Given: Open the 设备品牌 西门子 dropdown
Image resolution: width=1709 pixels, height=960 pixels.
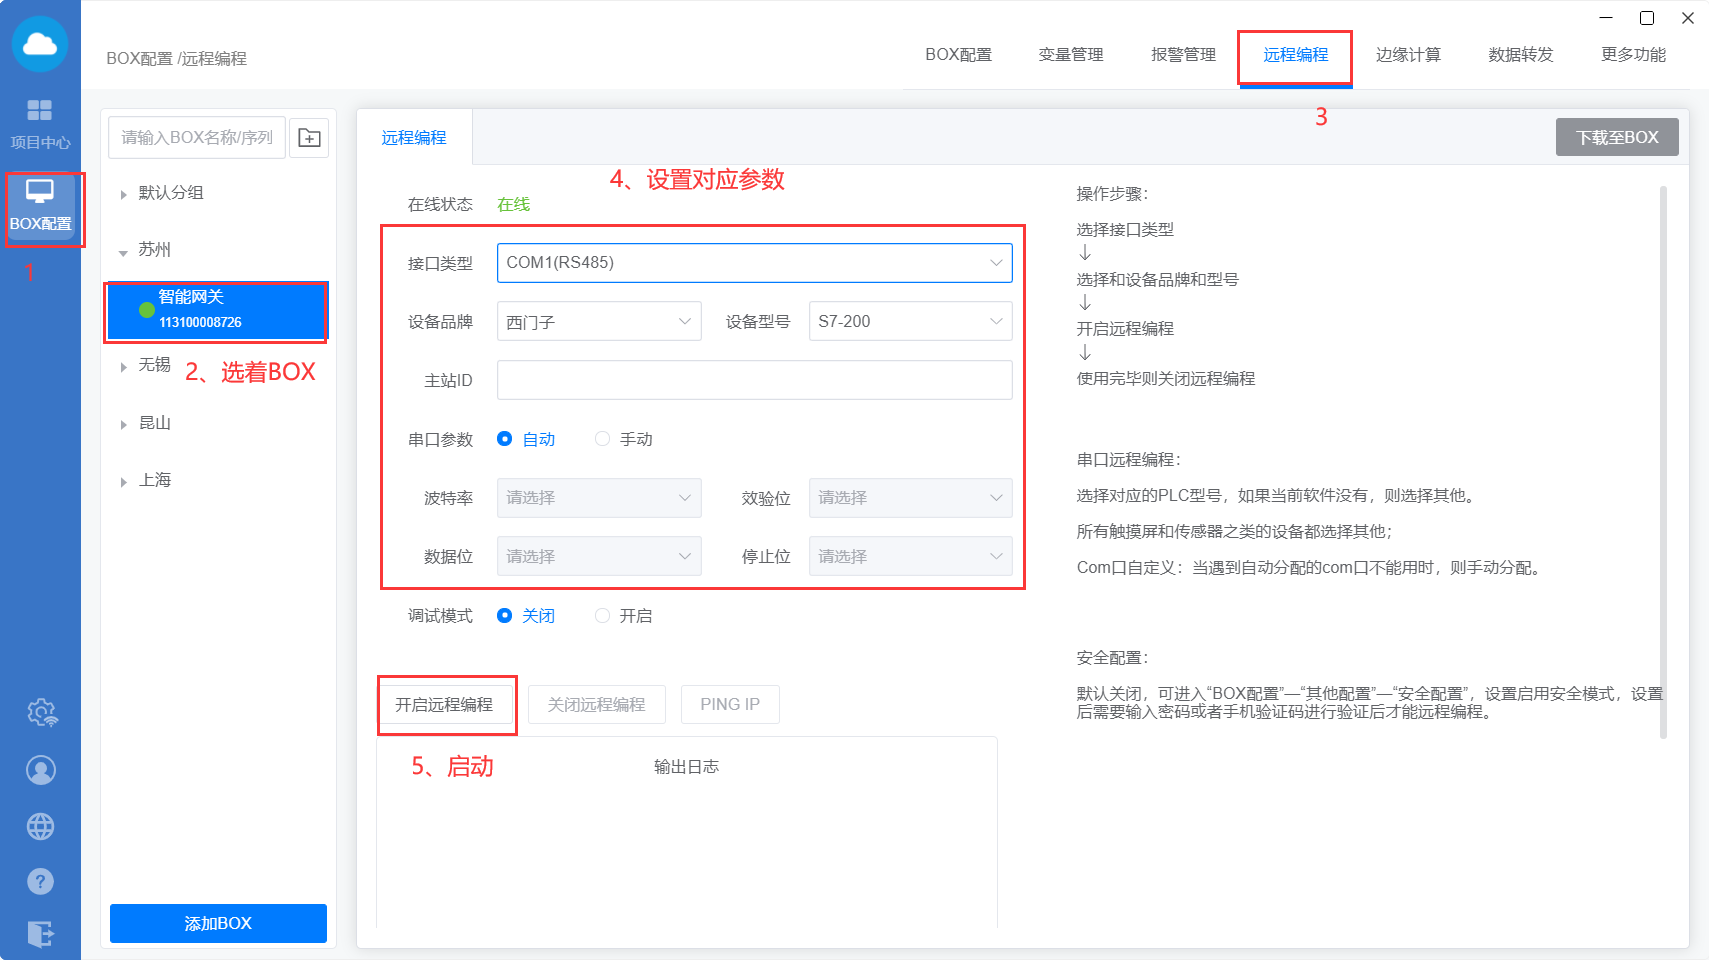Looking at the screenshot, I should pos(598,322).
